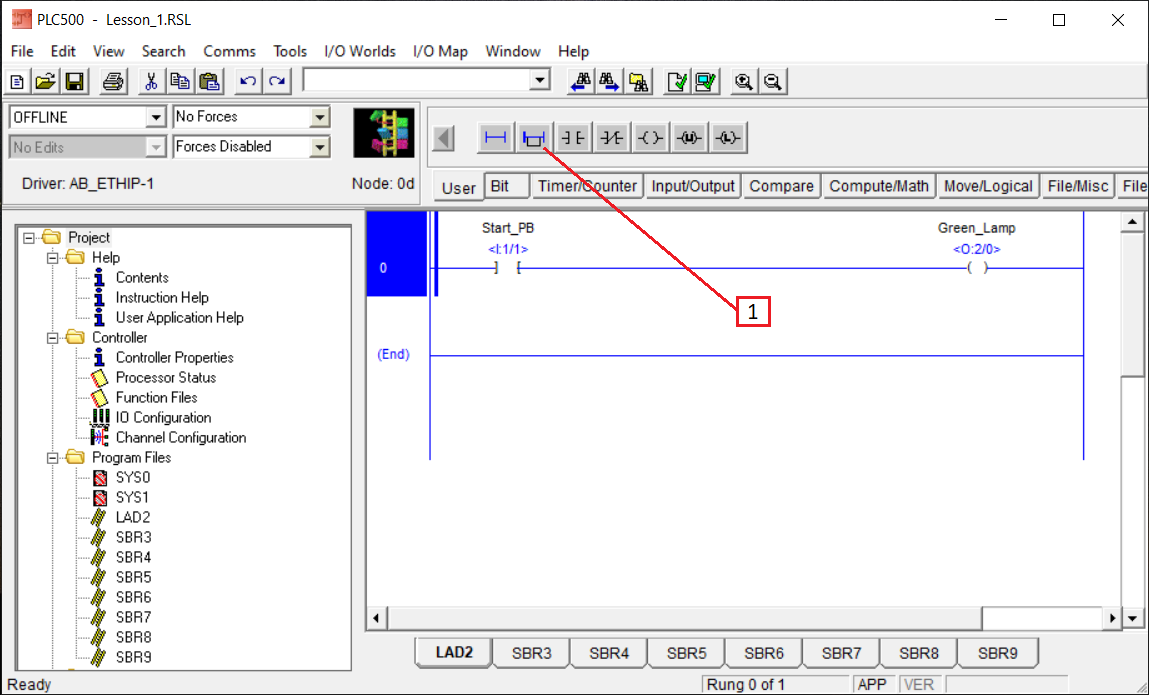Insert a new rung with the rung icon

point(495,138)
